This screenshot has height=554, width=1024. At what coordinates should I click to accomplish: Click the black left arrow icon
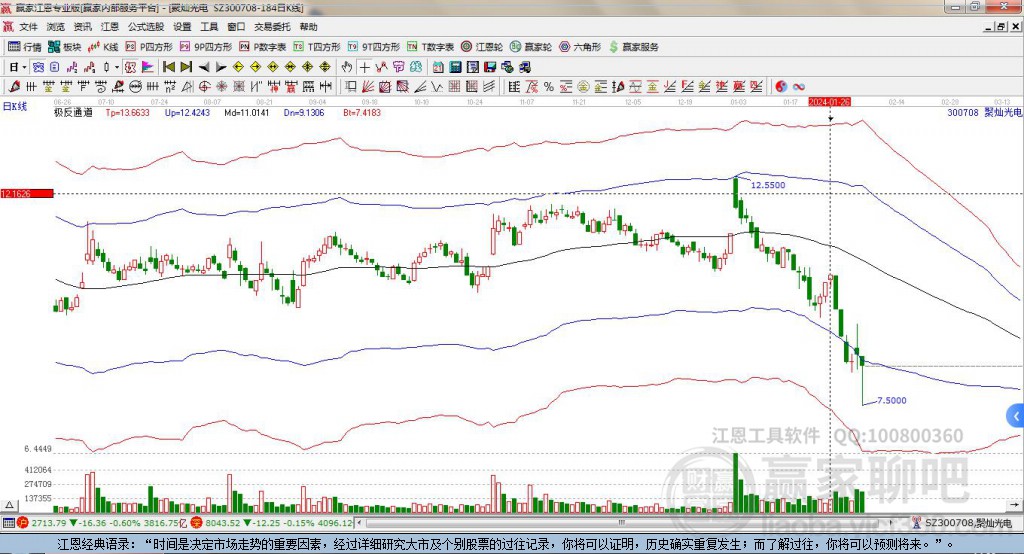pyautogui.click(x=203, y=67)
